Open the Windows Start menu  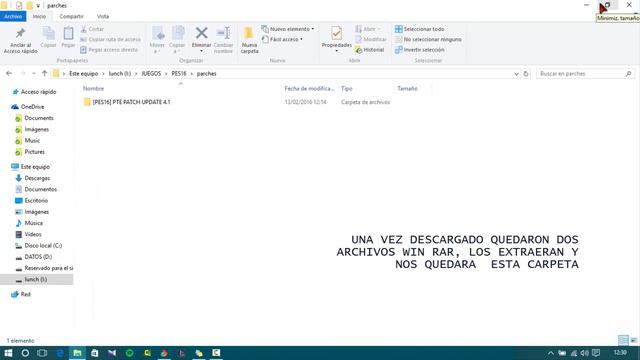click(8, 353)
